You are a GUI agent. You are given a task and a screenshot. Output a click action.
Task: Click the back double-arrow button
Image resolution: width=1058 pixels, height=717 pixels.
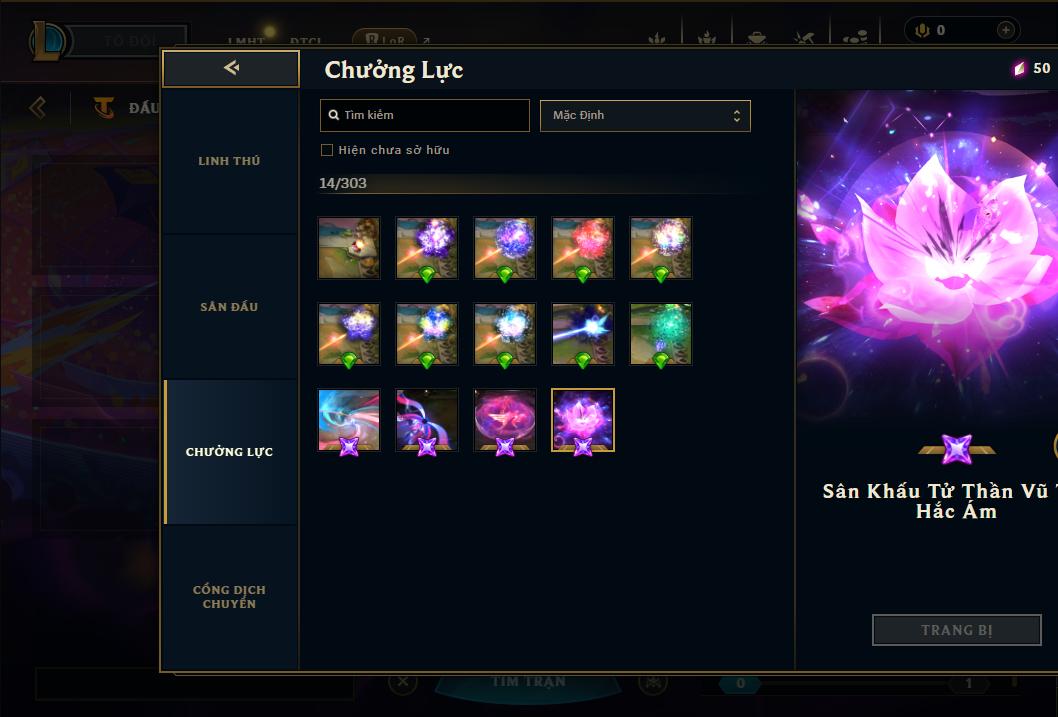[231, 68]
